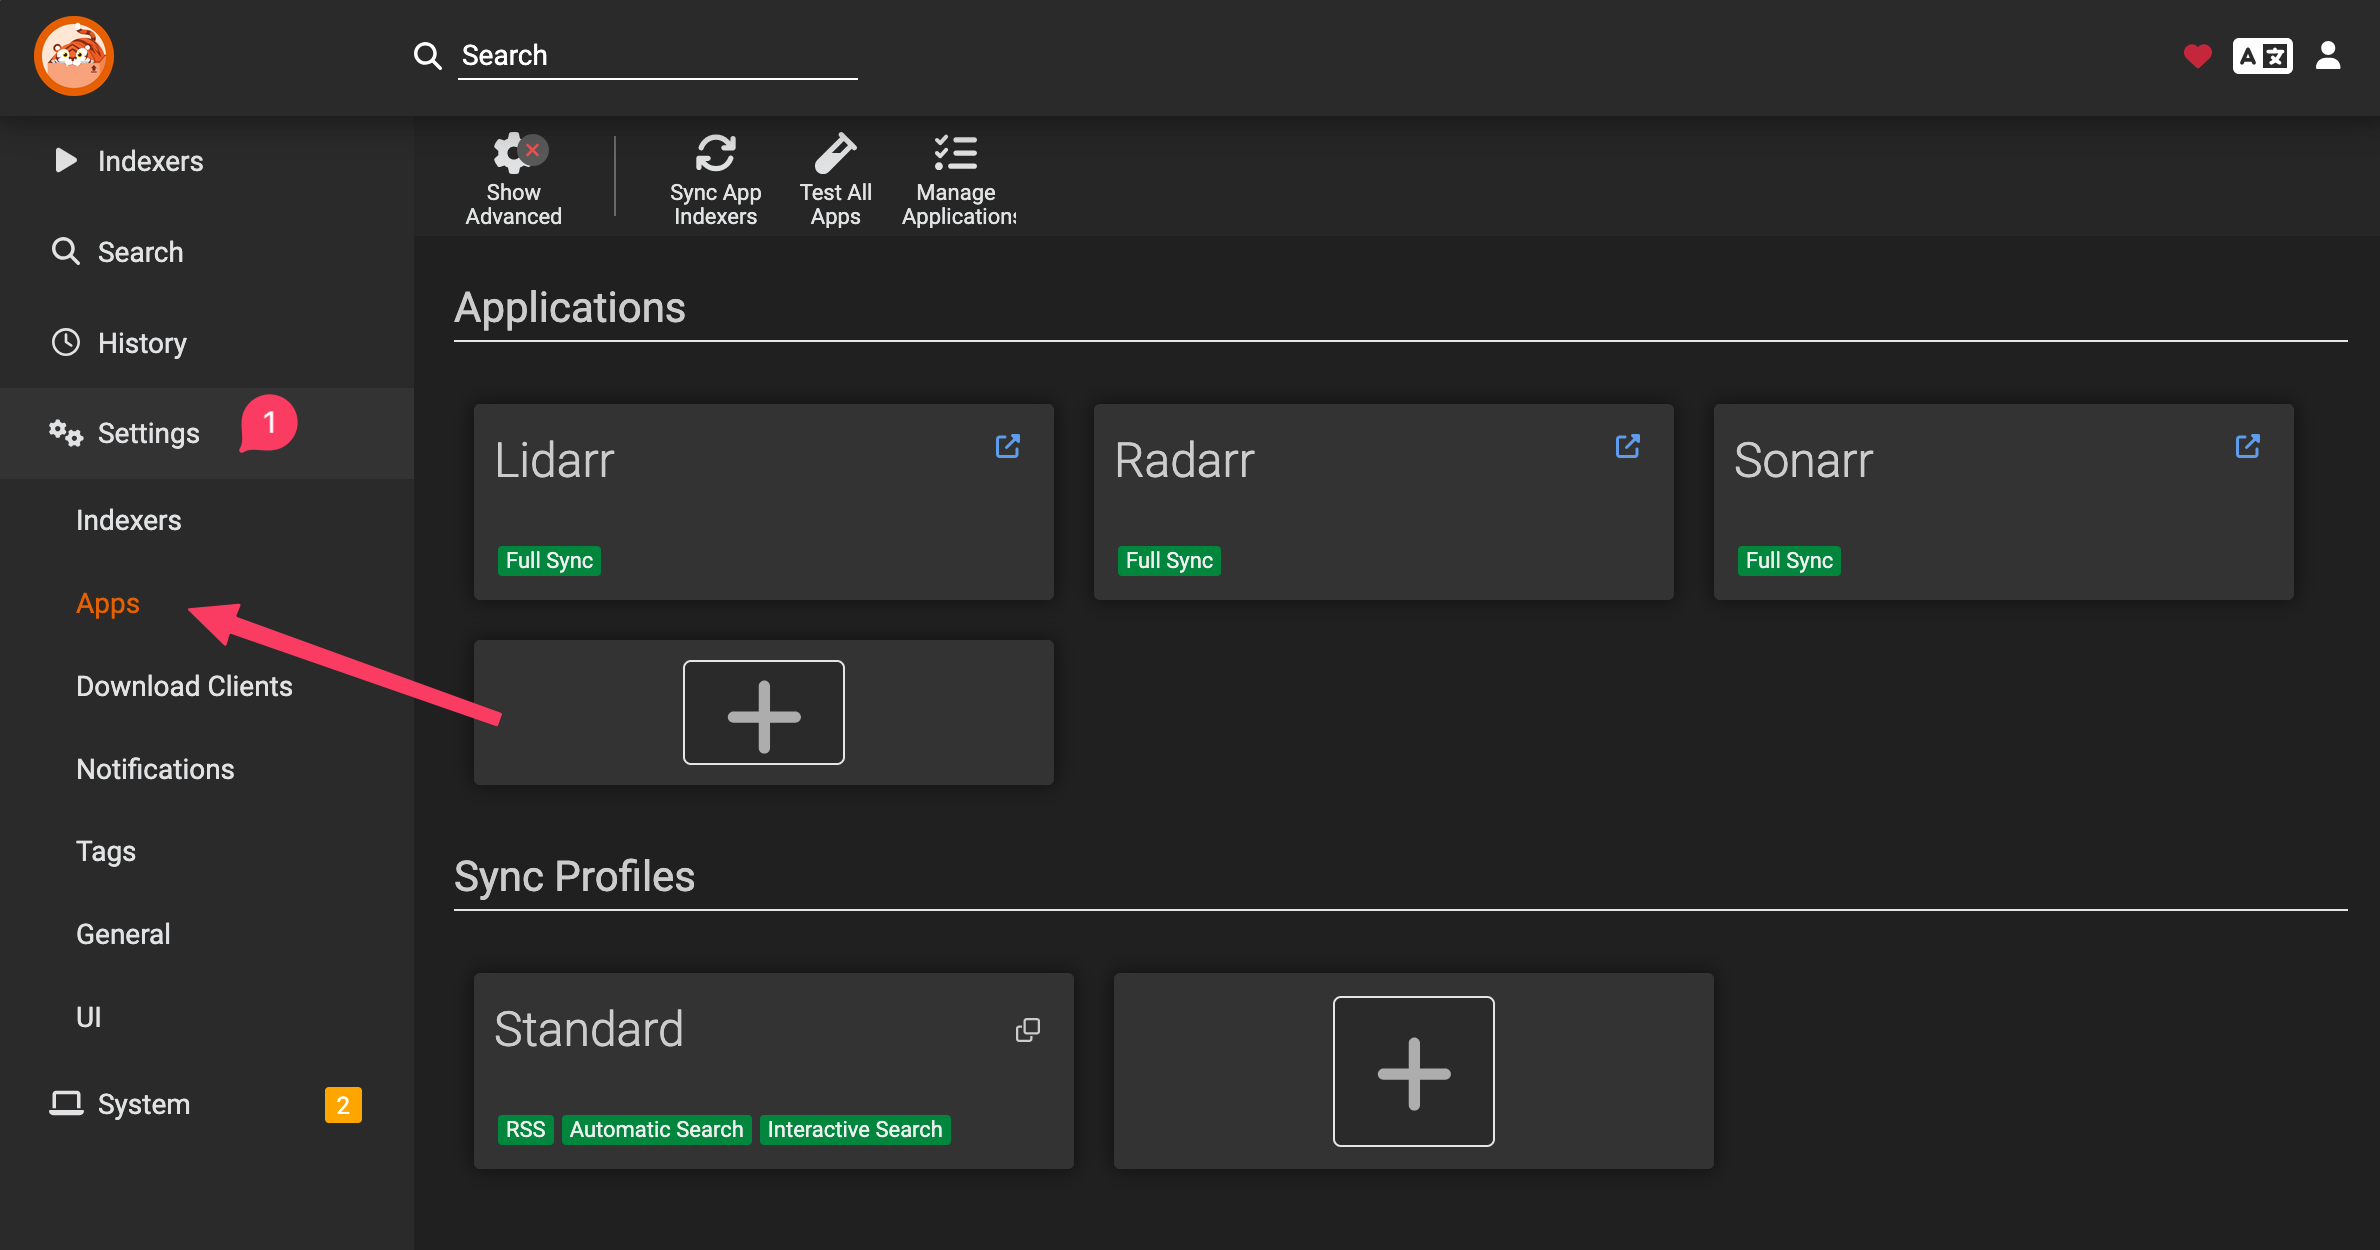The image size is (2380, 1250).
Task: Open Radarr external link icon
Action: click(x=1628, y=446)
